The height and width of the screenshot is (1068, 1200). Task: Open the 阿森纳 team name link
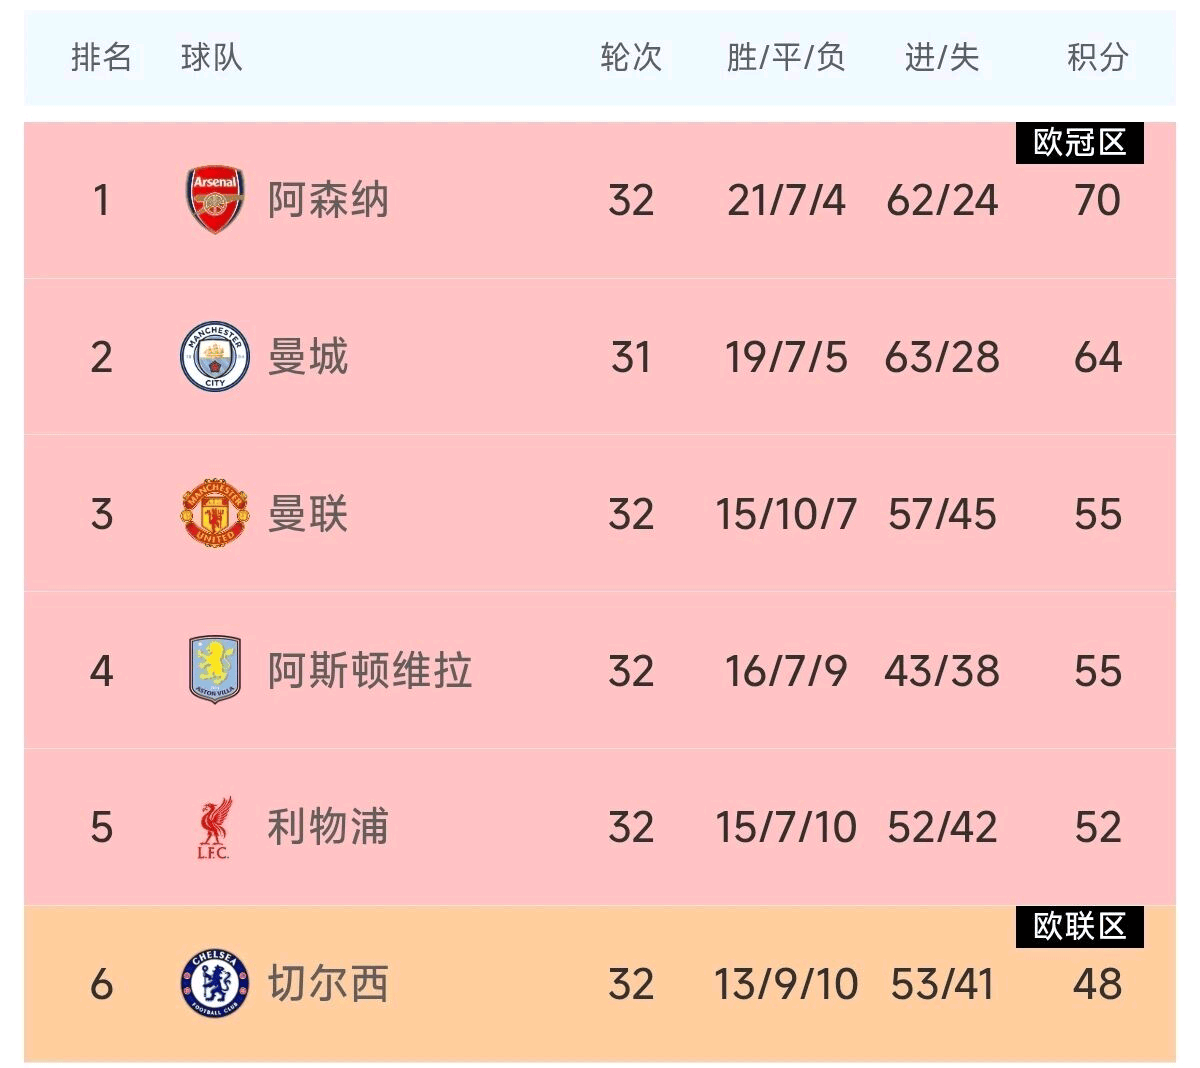[x=328, y=200]
